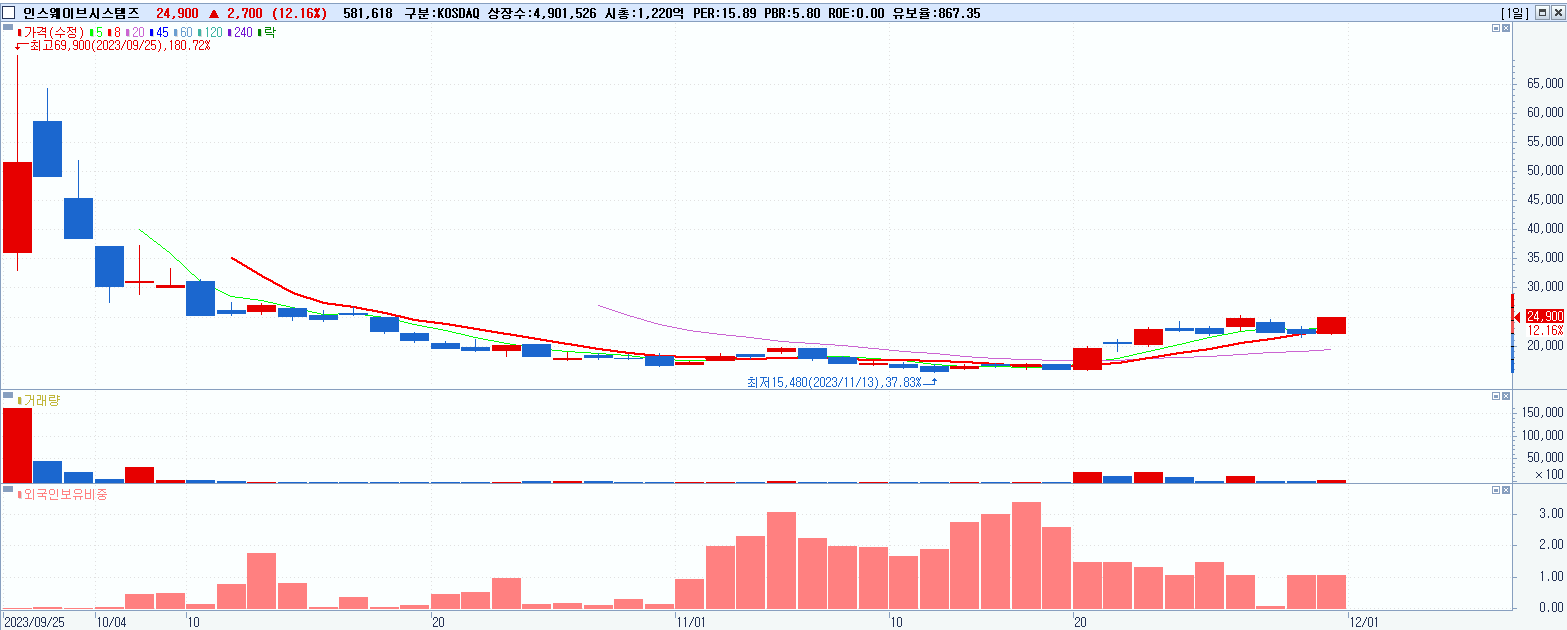Click the 거래량 indicator label
Viewport: 1567px width, 630px height.
(40, 400)
